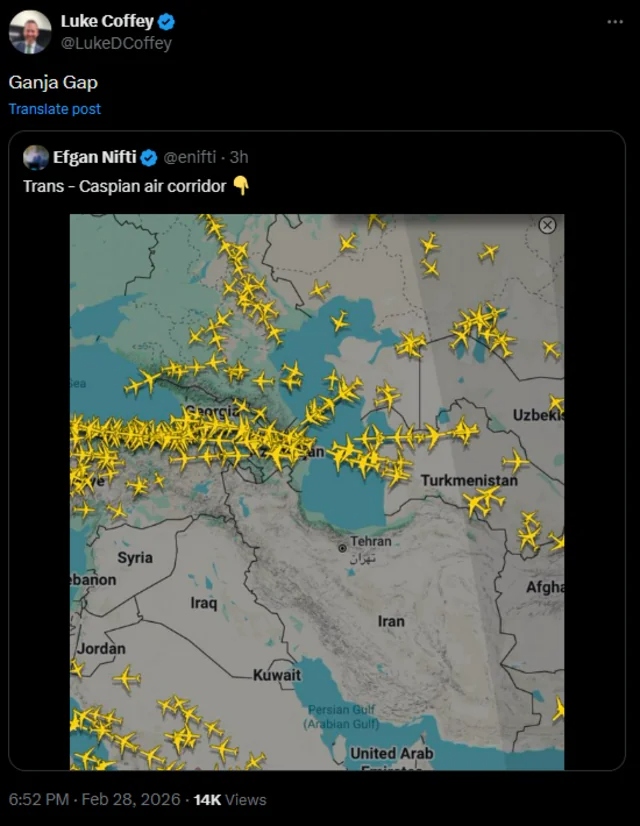Click Efgan Nifti's verified badge
640x826 pixels.
pos(148,157)
